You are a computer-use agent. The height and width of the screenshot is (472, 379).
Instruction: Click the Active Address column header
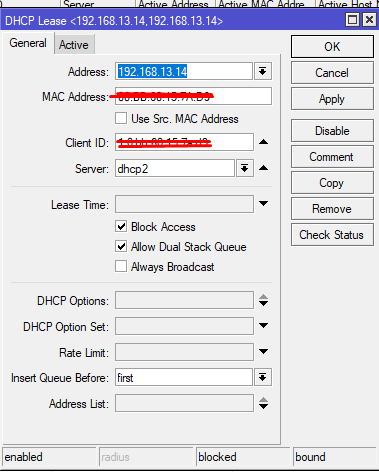175,4
